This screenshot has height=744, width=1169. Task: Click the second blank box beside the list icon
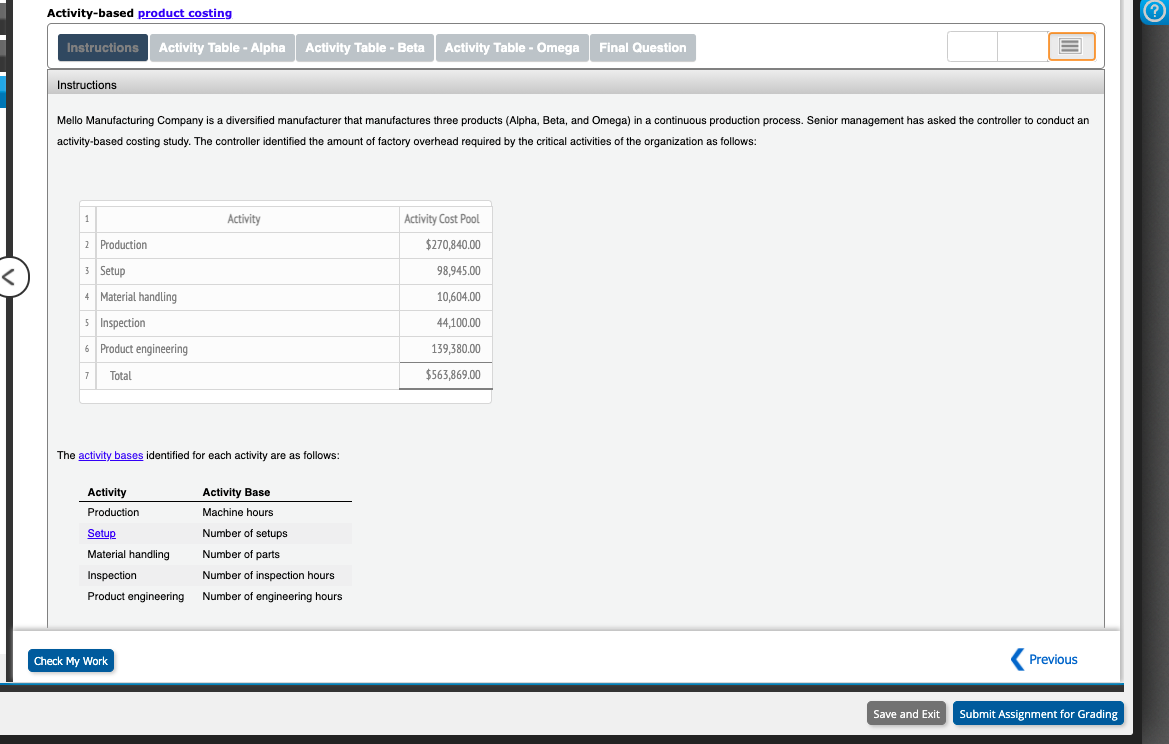[x=1021, y=47]
